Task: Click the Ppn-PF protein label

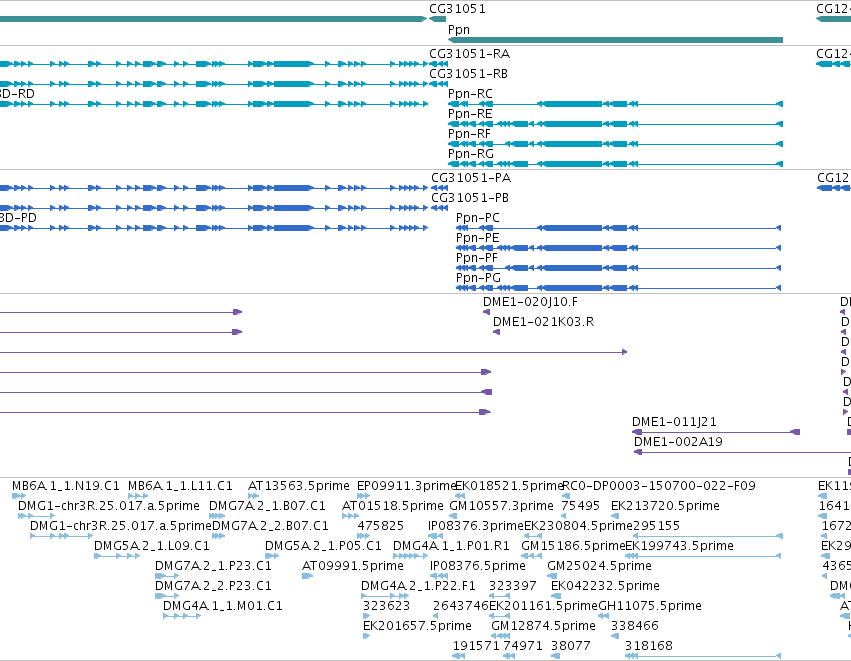Action: coord(477,258)
